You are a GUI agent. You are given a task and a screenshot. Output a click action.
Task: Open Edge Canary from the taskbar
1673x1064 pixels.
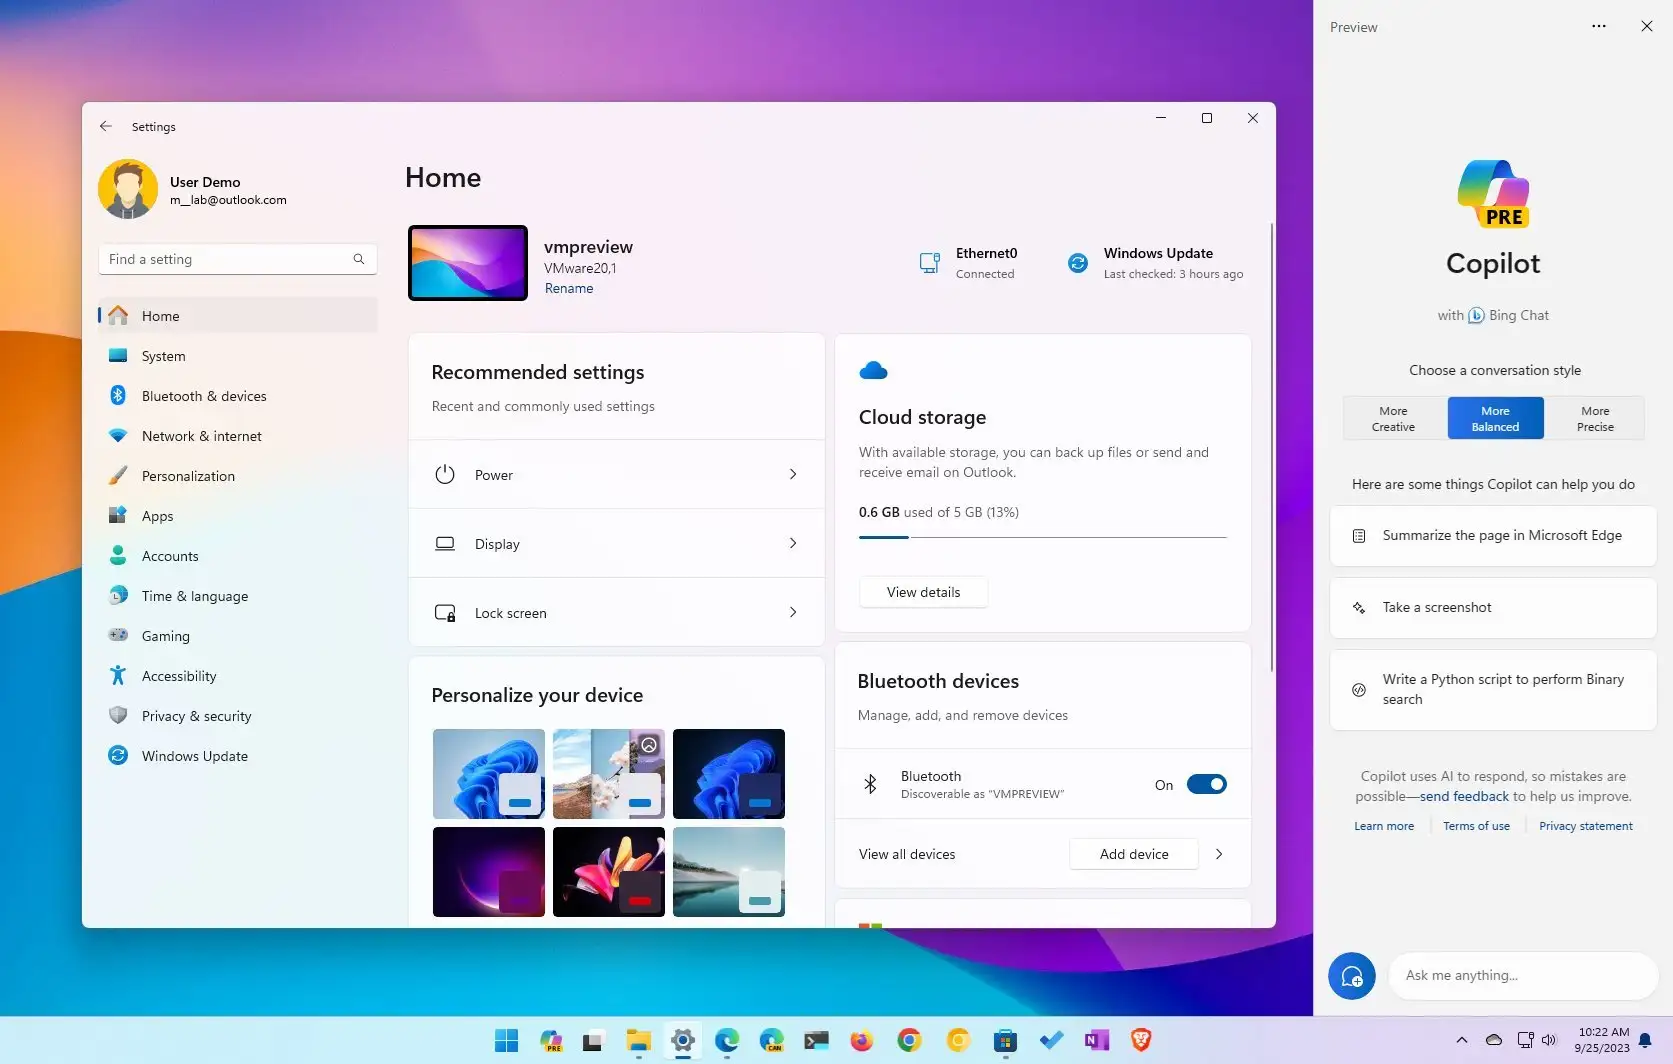771,1041
